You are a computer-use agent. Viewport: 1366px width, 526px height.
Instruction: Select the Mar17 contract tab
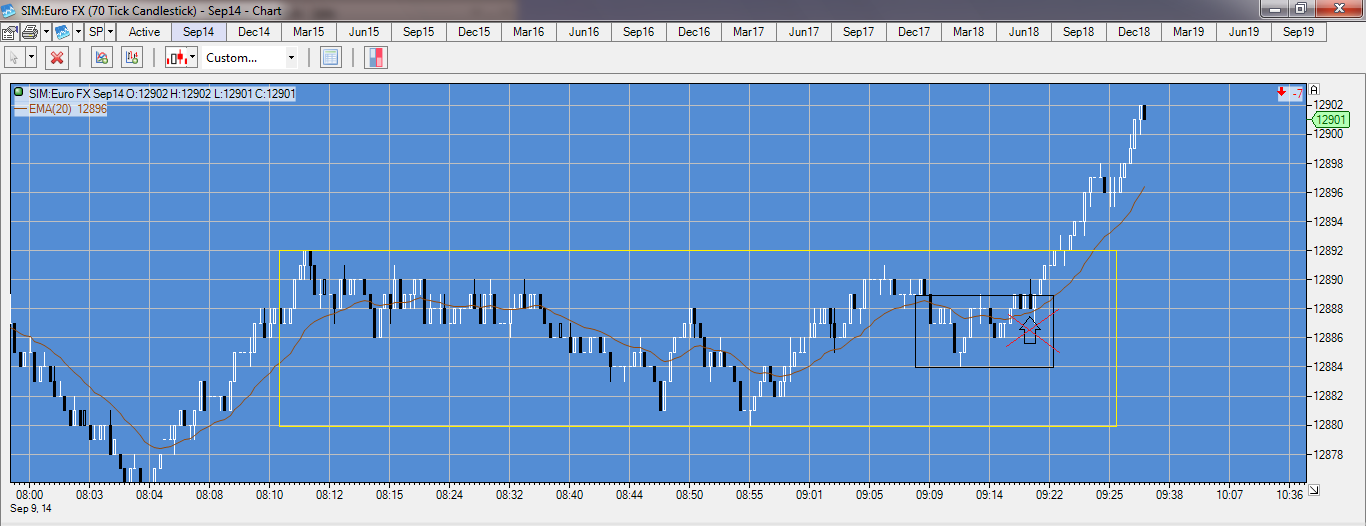(749, 32)
